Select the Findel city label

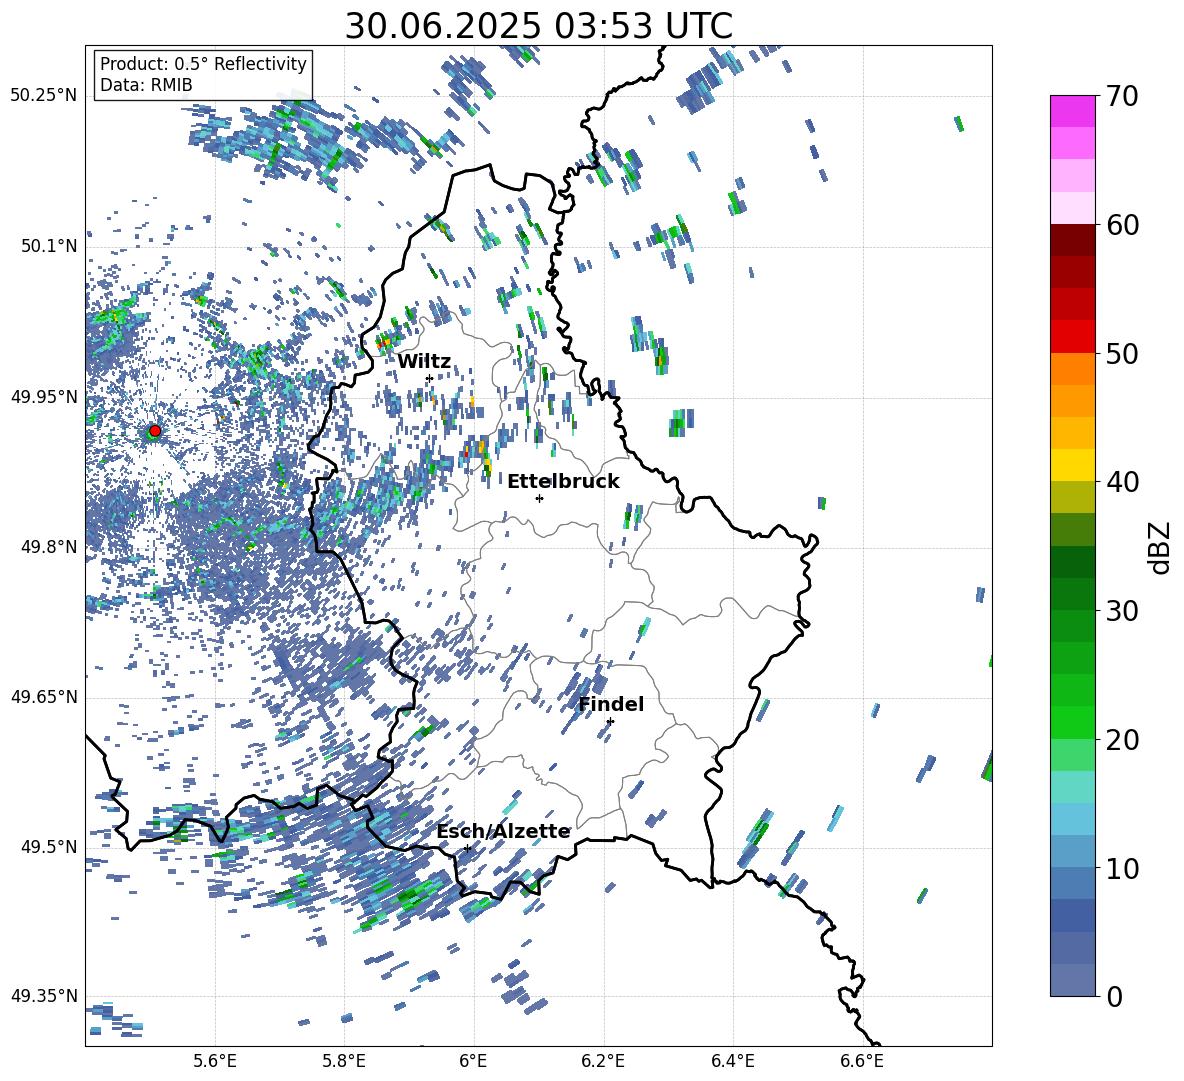click(x=611, y=704)
